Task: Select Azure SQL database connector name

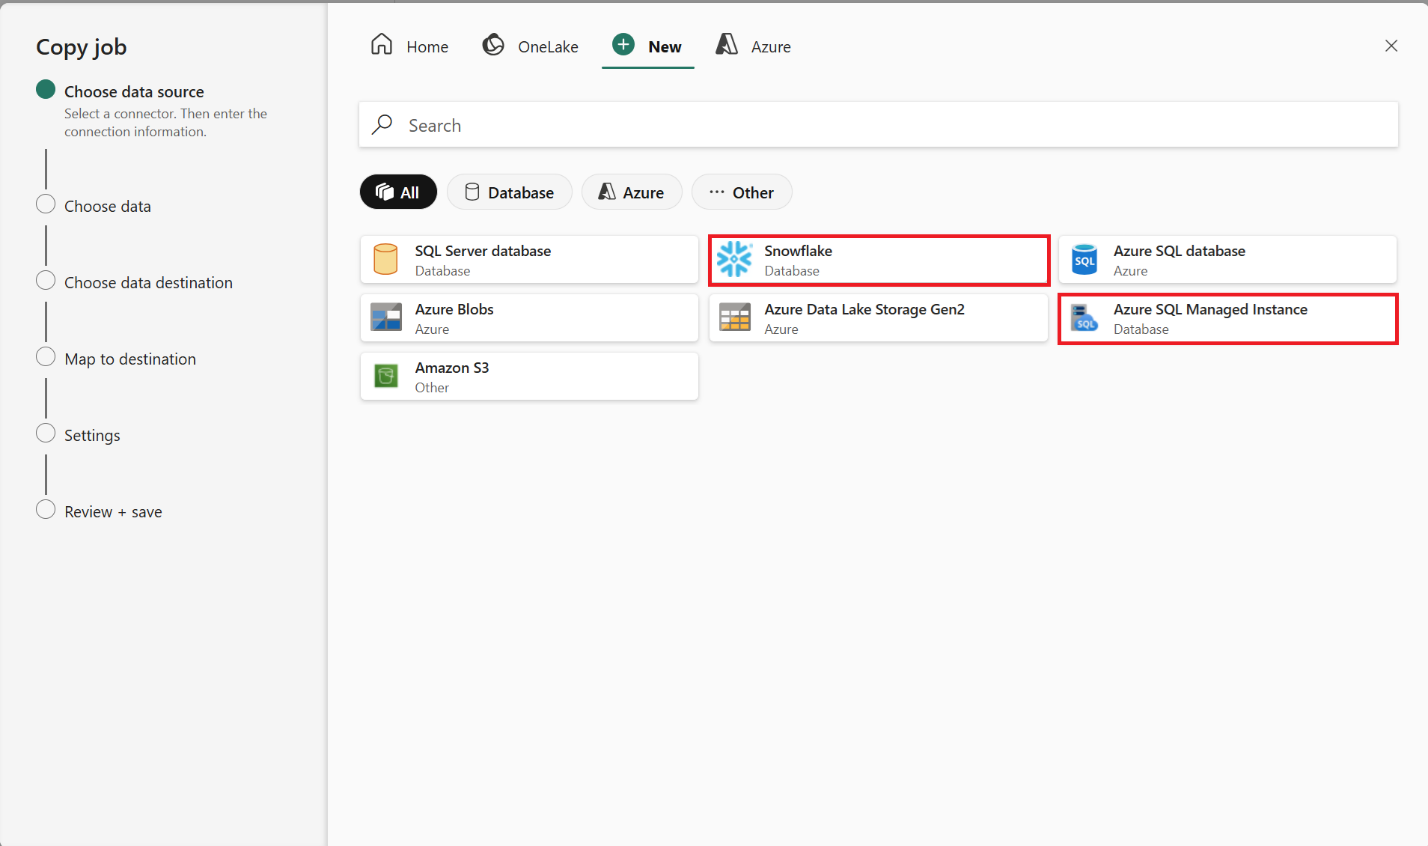Action: pos(1179,251)
